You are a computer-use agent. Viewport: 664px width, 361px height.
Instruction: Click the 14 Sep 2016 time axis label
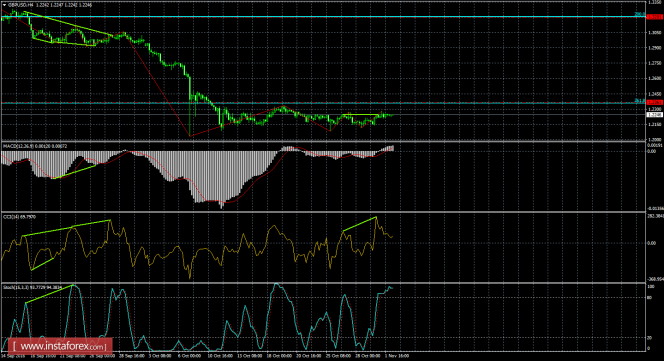[13, 356]
